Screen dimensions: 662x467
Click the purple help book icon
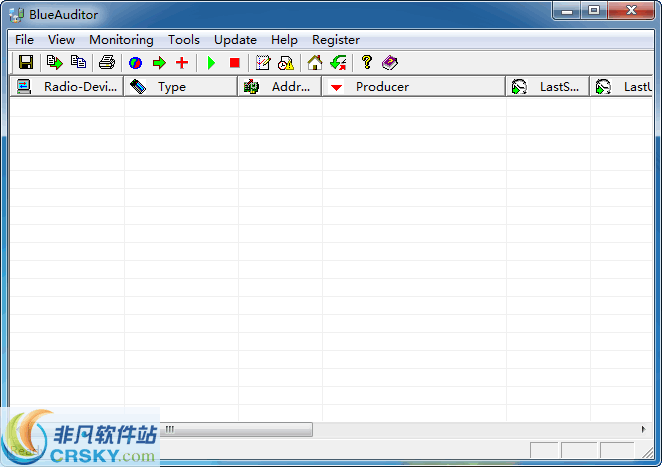(390, 63)
